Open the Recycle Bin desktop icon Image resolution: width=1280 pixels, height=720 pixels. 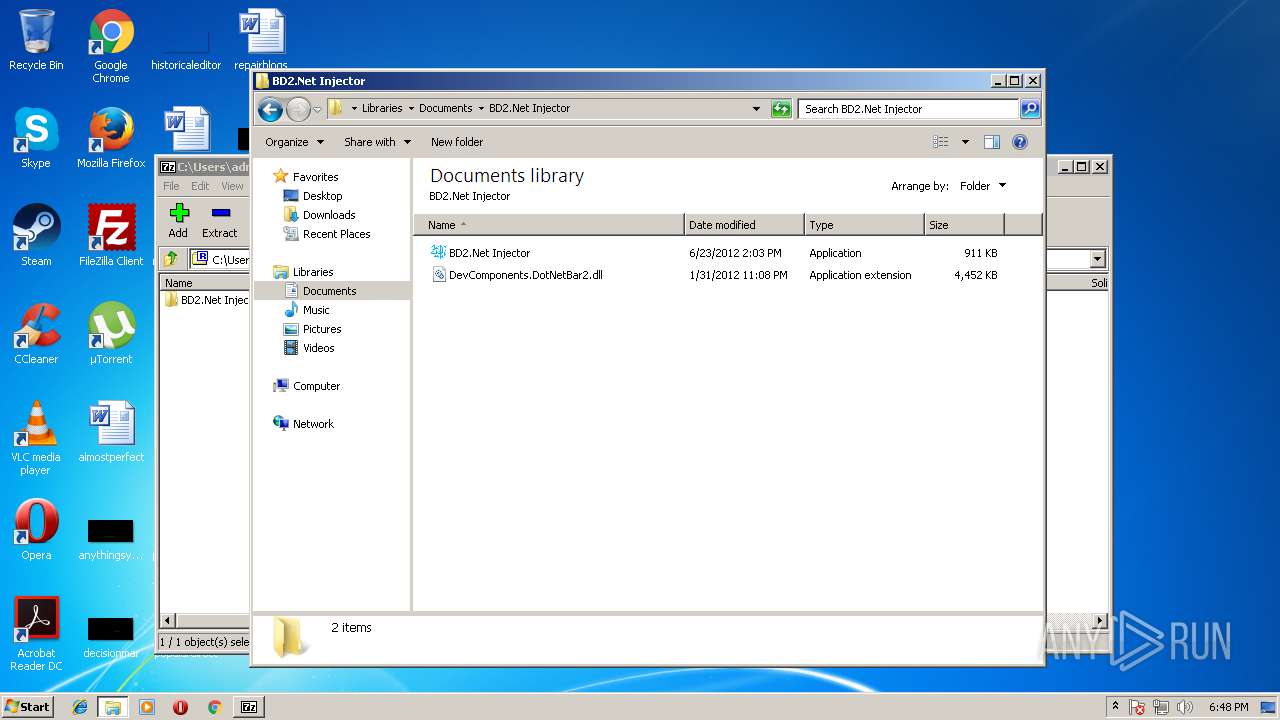tap(36, 40)
